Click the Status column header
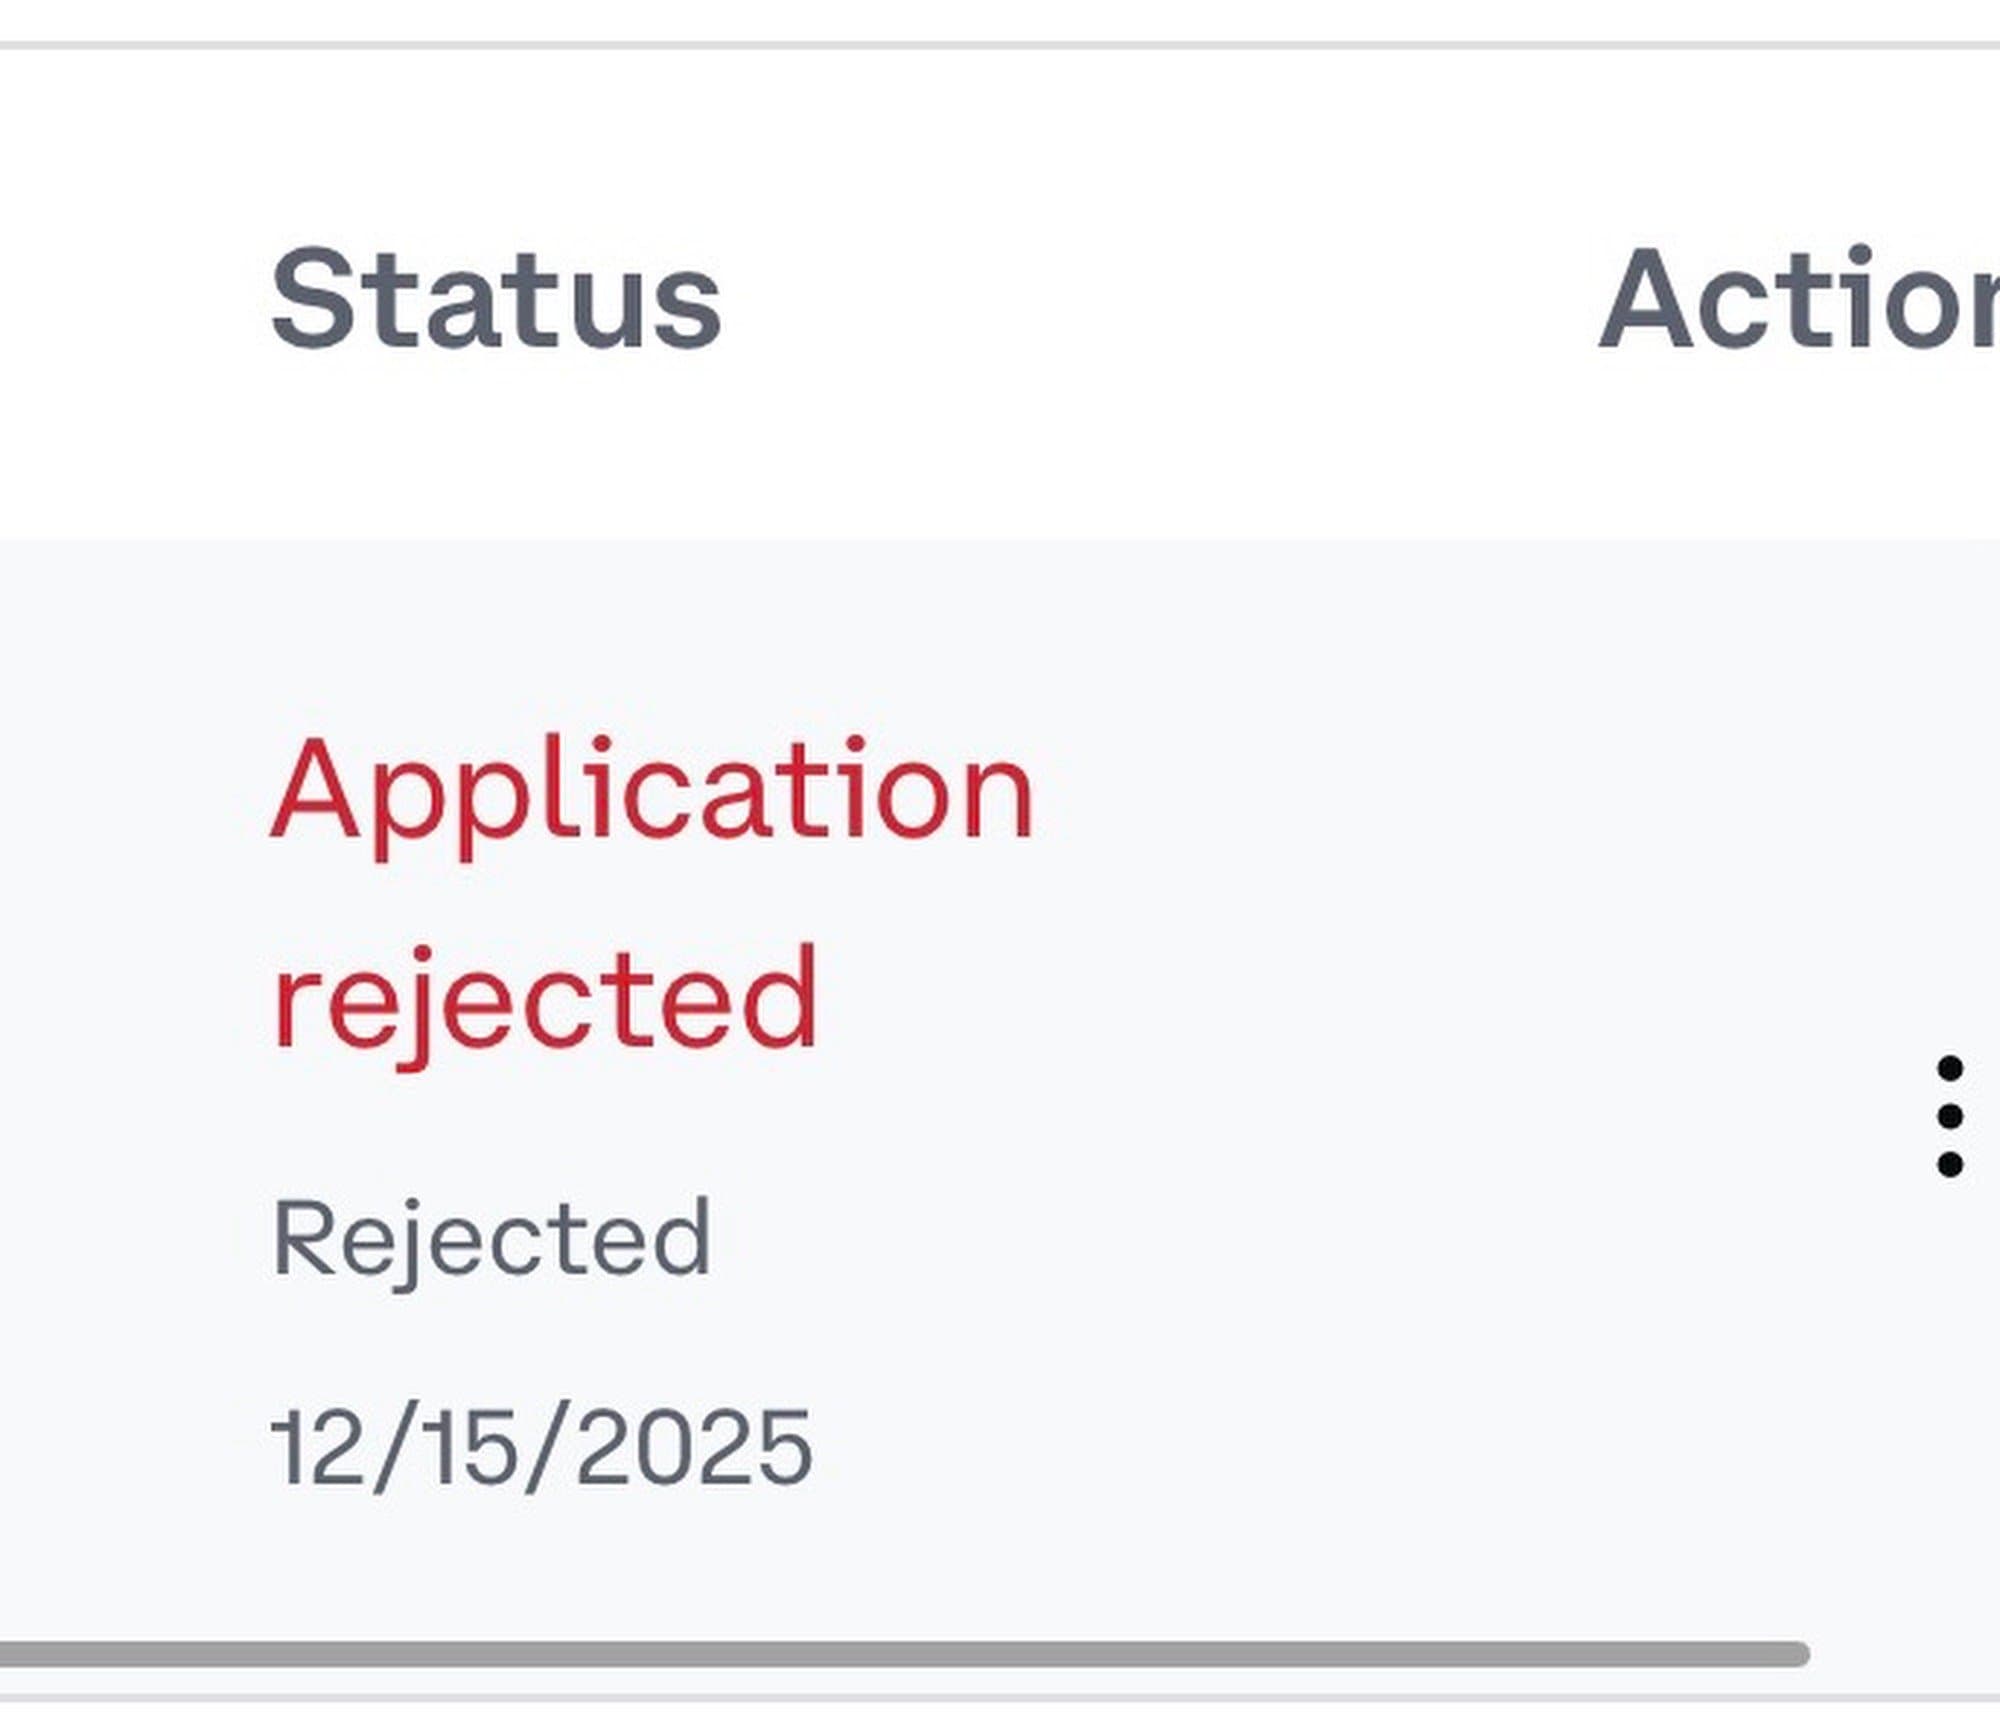The image size is (2000, 1717). point(495,300)
